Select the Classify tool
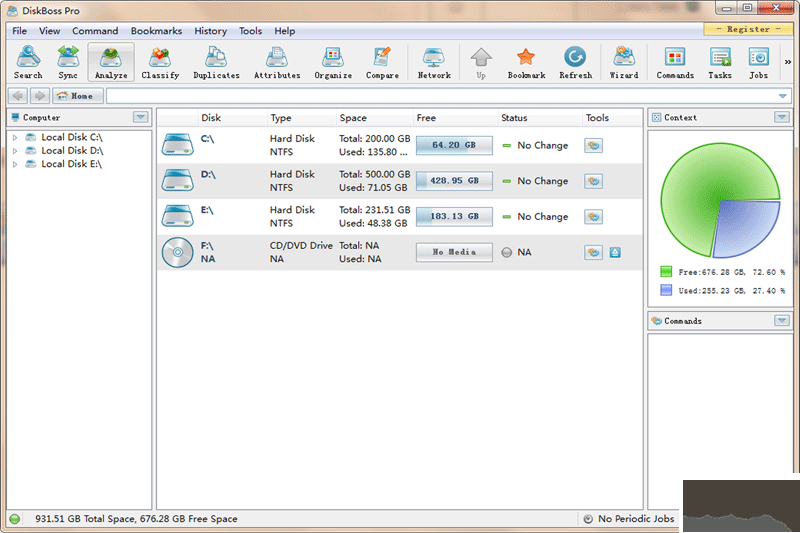Image resolution: width=800 pixels, height=533 pixels. pyautogui.click(x=160, y=62)
